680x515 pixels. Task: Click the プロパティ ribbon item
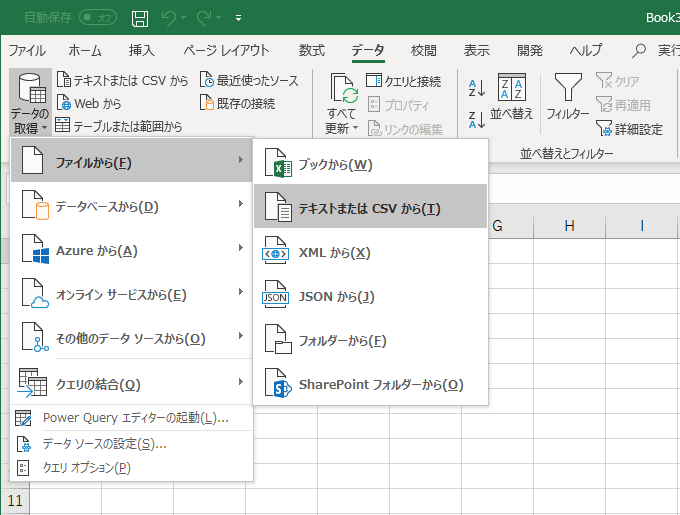(399, 105)
